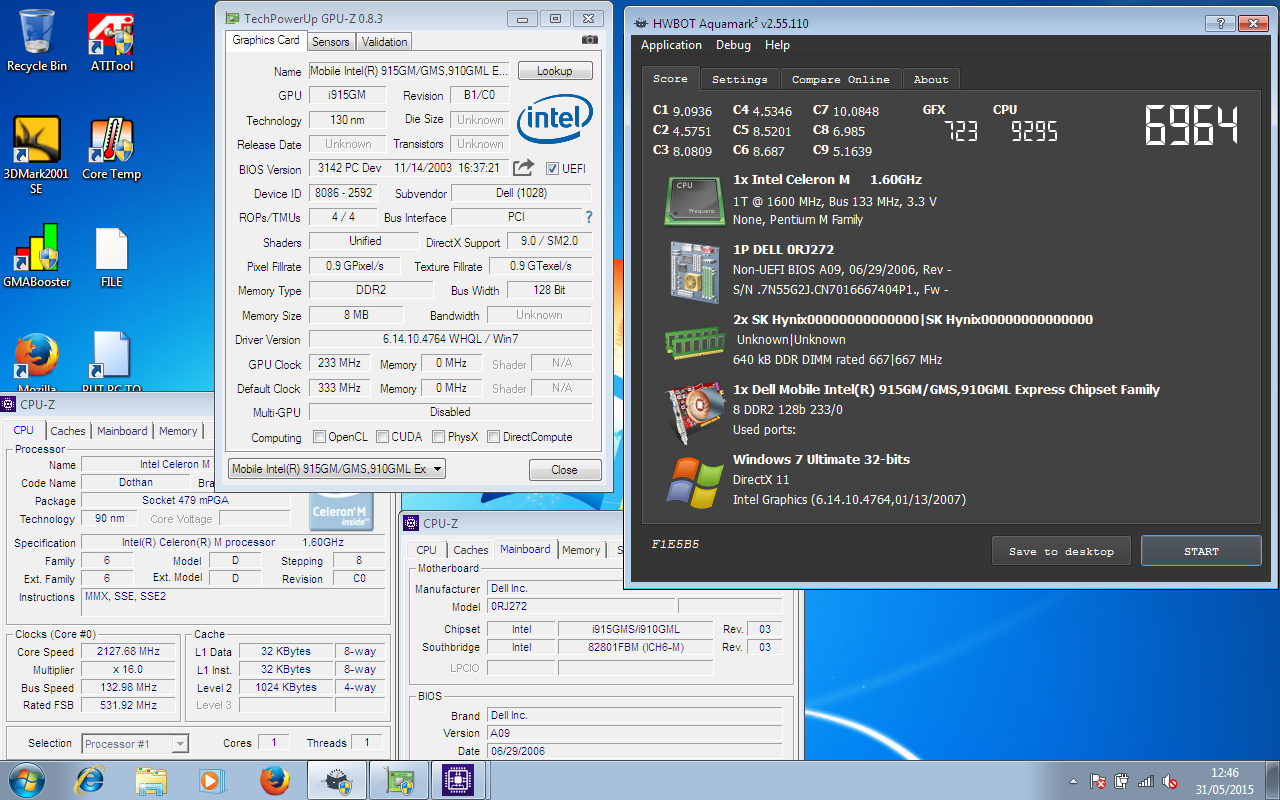Open the GPU selection dropdown in GPU-Z
Image resolution: width=1280 pixels, height=800 pixels.
(x=337, y=469)
